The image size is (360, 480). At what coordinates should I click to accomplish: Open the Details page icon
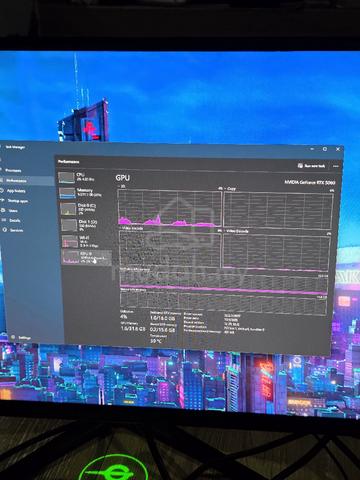tap(4, 220)
